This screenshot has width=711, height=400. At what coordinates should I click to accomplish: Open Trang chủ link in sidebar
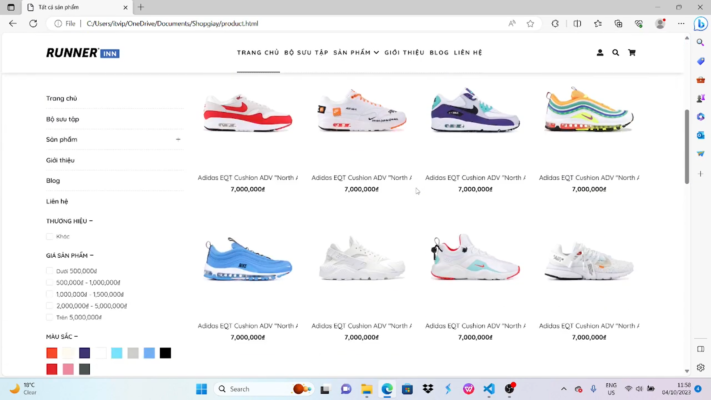click(x=62, y=98)
